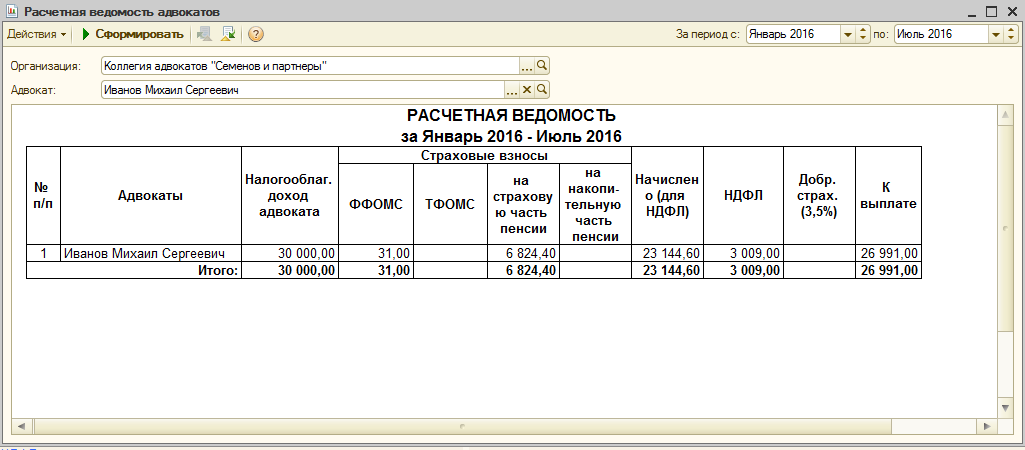
Task: Expand the period end dropdown (Июль 2016)
Action: tap(996, 34)
